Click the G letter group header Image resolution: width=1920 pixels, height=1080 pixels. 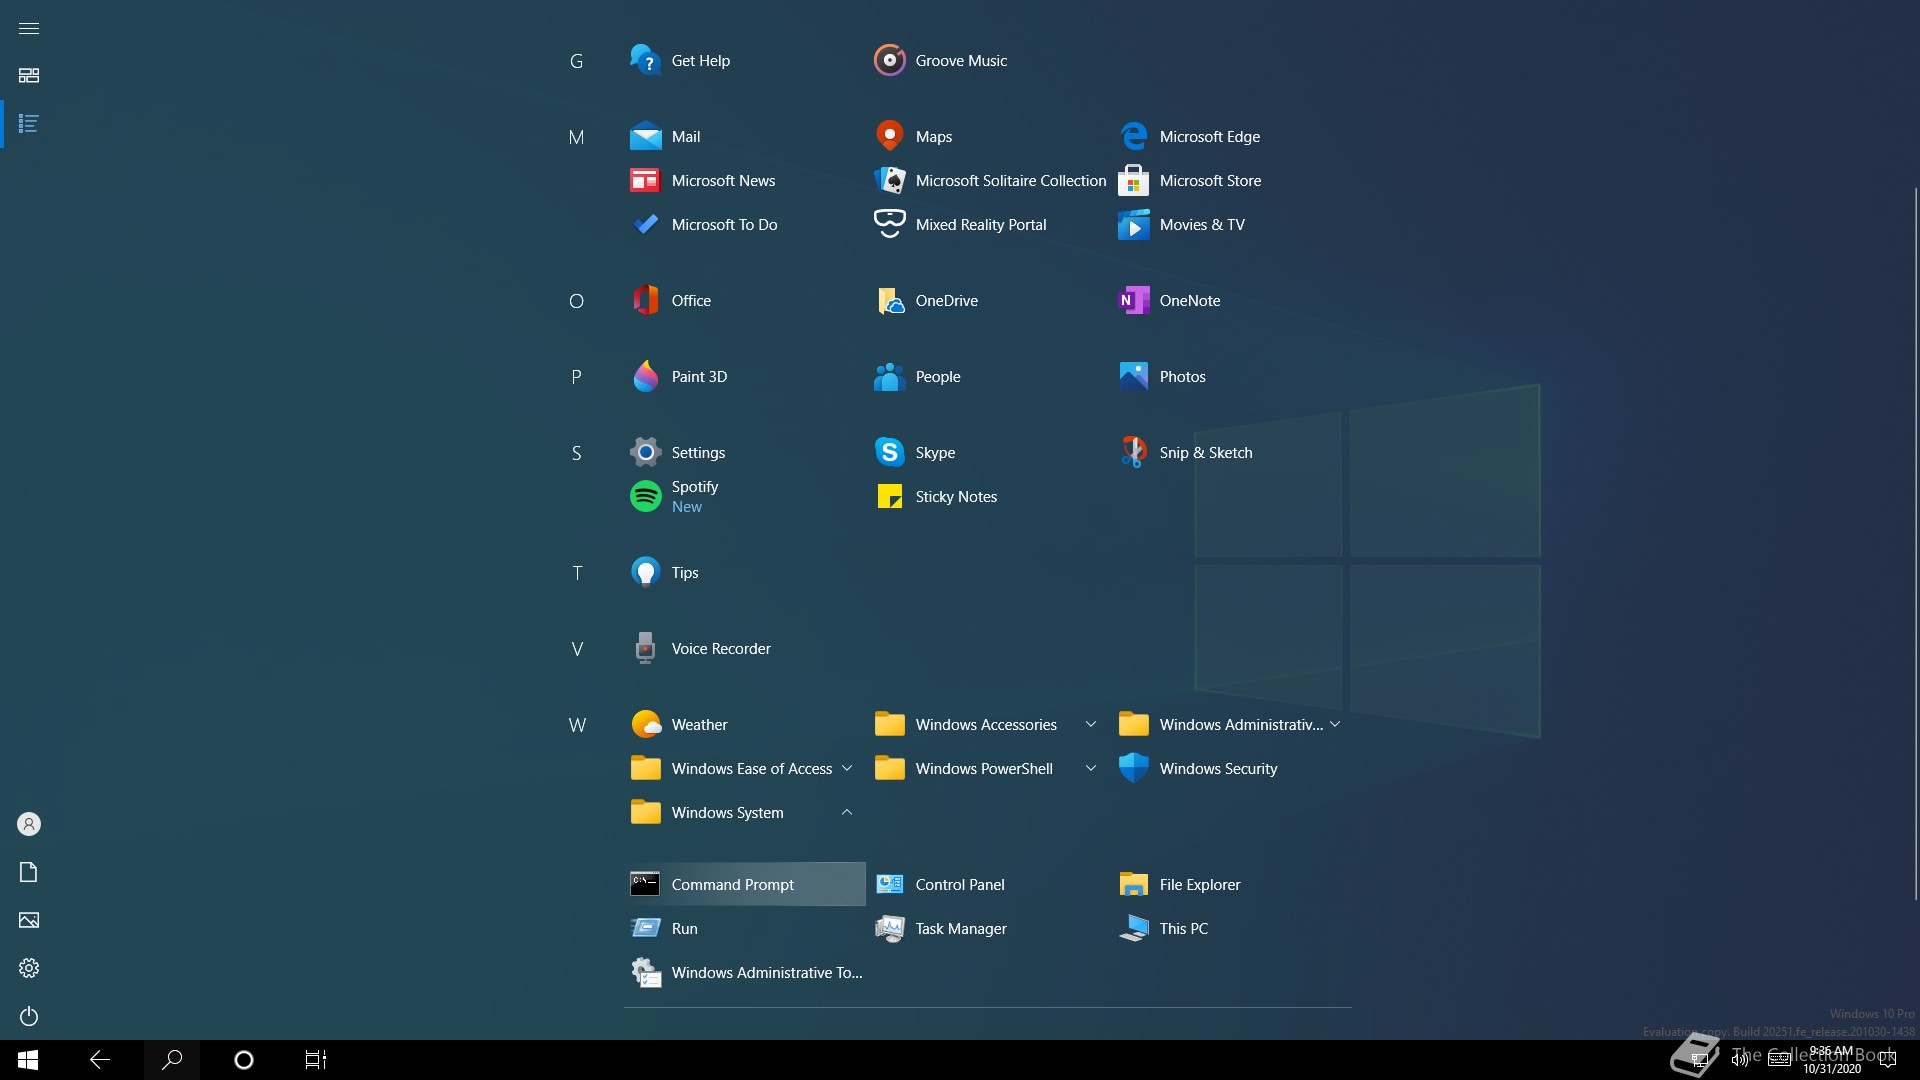[x=576, y=61]
